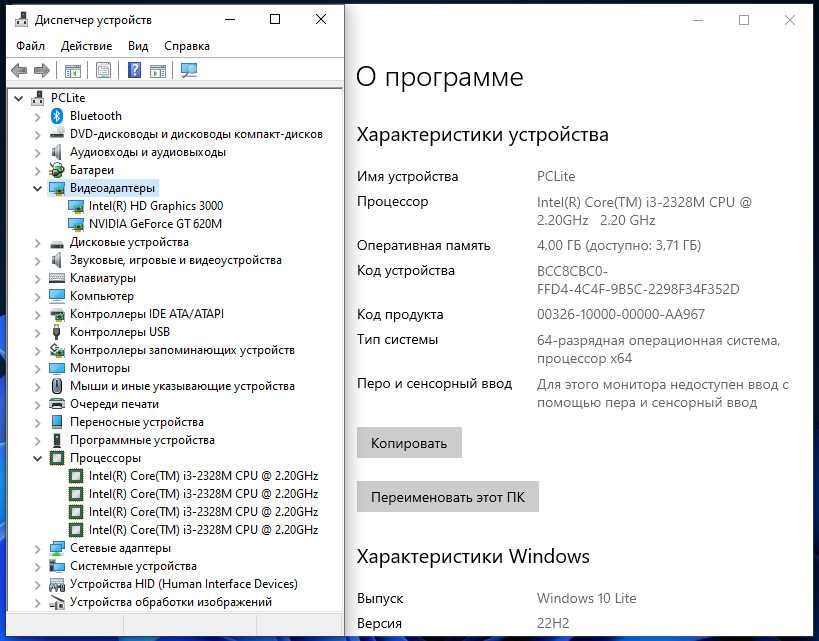Open the Действие menu
Screen dimensions: 819x641
click(x=86, y=46)
